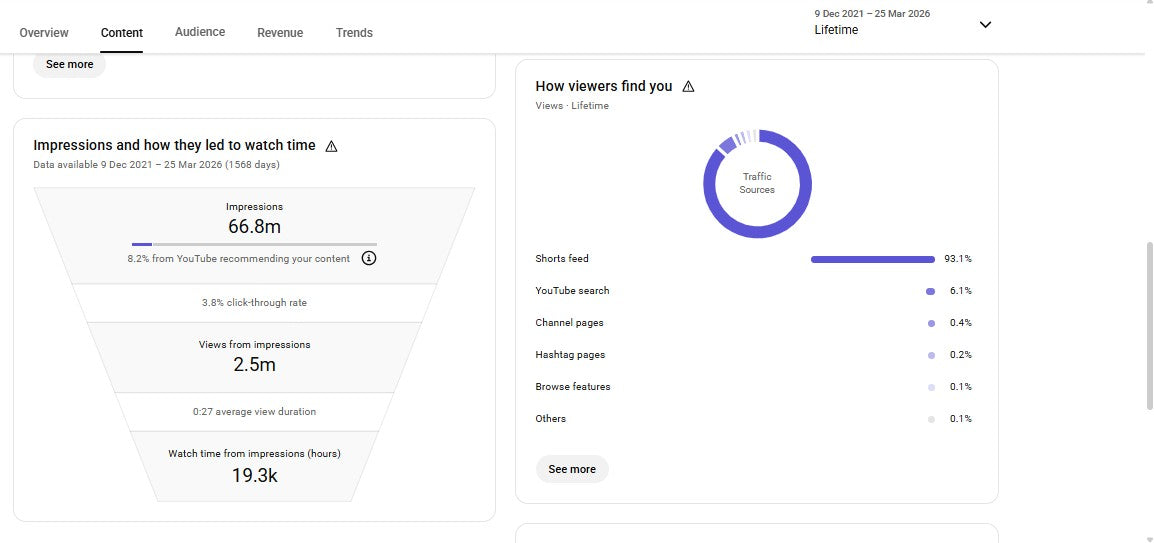
Task: Click the 6.1% YouTube search percentage
Action: [x=960, y=291]
